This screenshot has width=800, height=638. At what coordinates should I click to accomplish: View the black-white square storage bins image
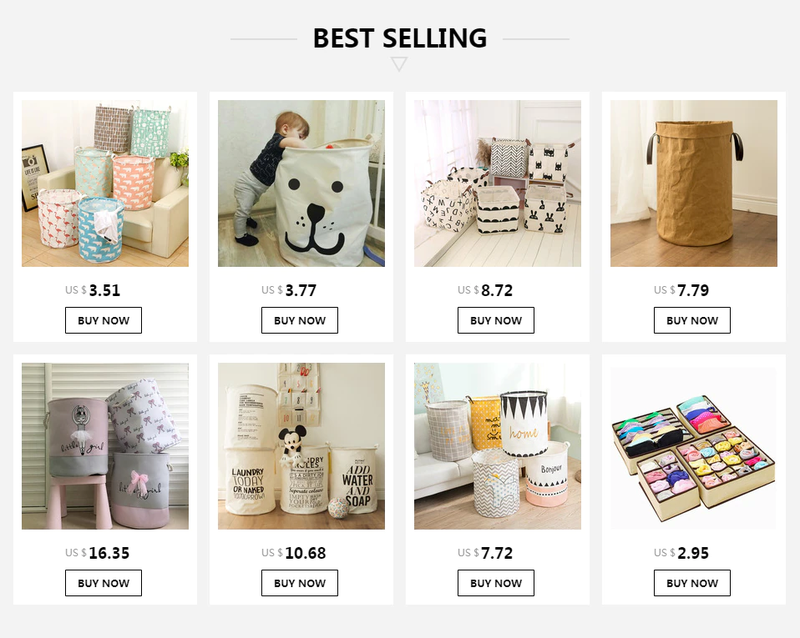[x=497, y=183]
